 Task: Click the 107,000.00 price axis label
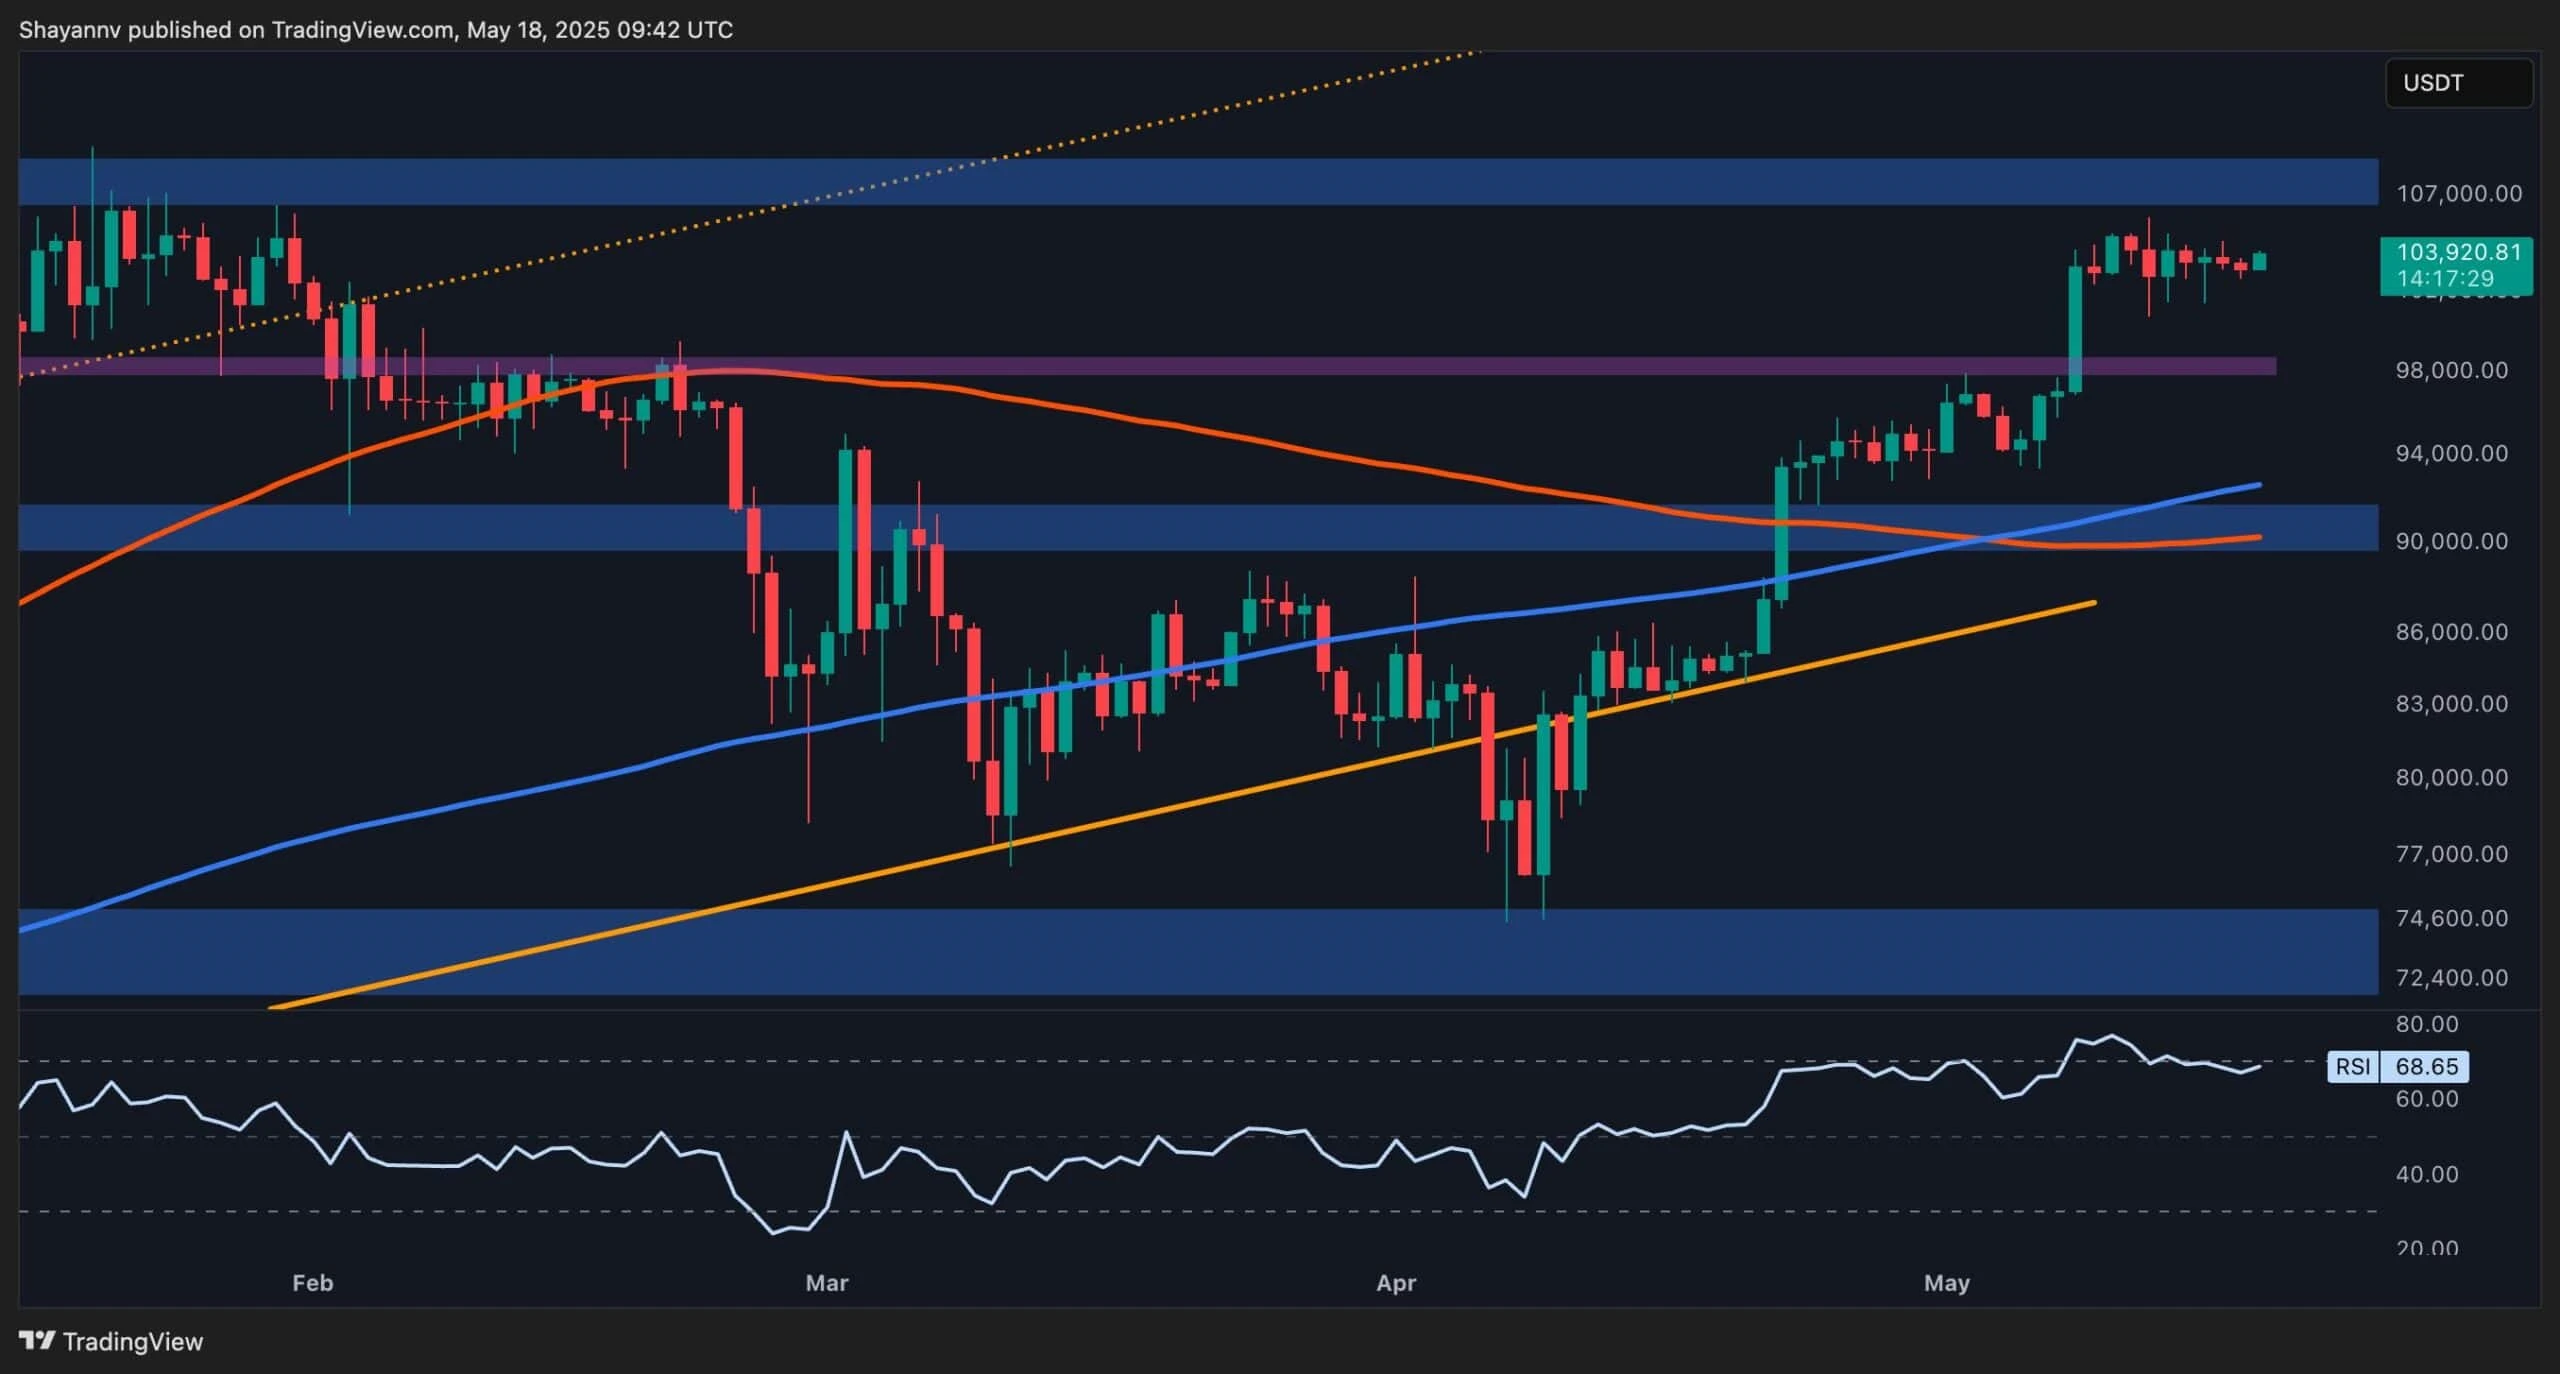pyautogui.click(x=2458, y=194)
